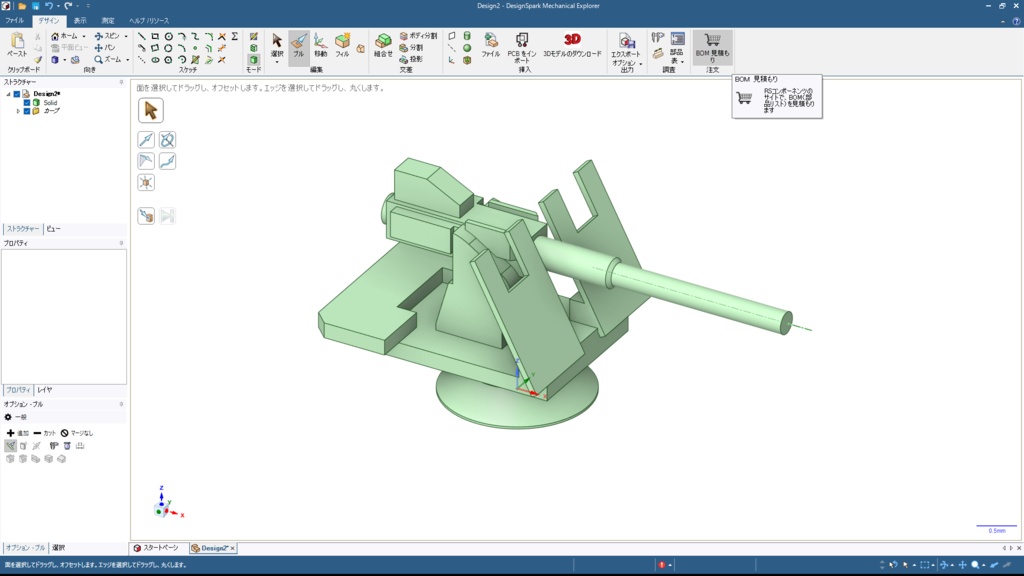Screen dimensions: 1024x576
Task: Open the status bar error indicator dropdown
Action: pos(671,566)
